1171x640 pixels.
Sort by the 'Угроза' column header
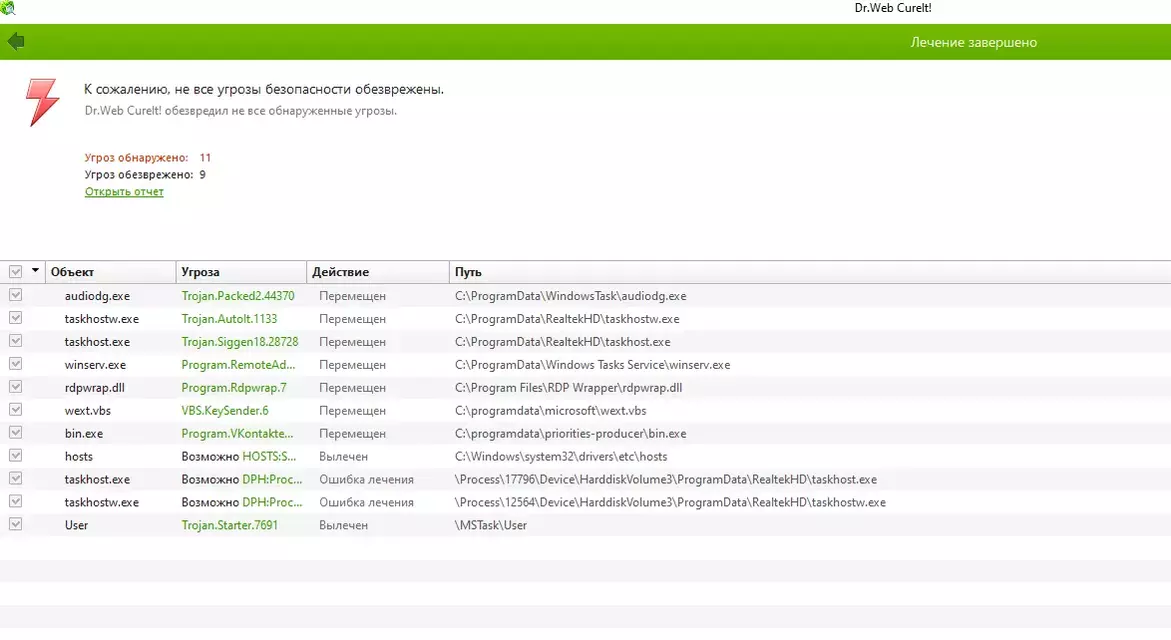click(241, 272)
